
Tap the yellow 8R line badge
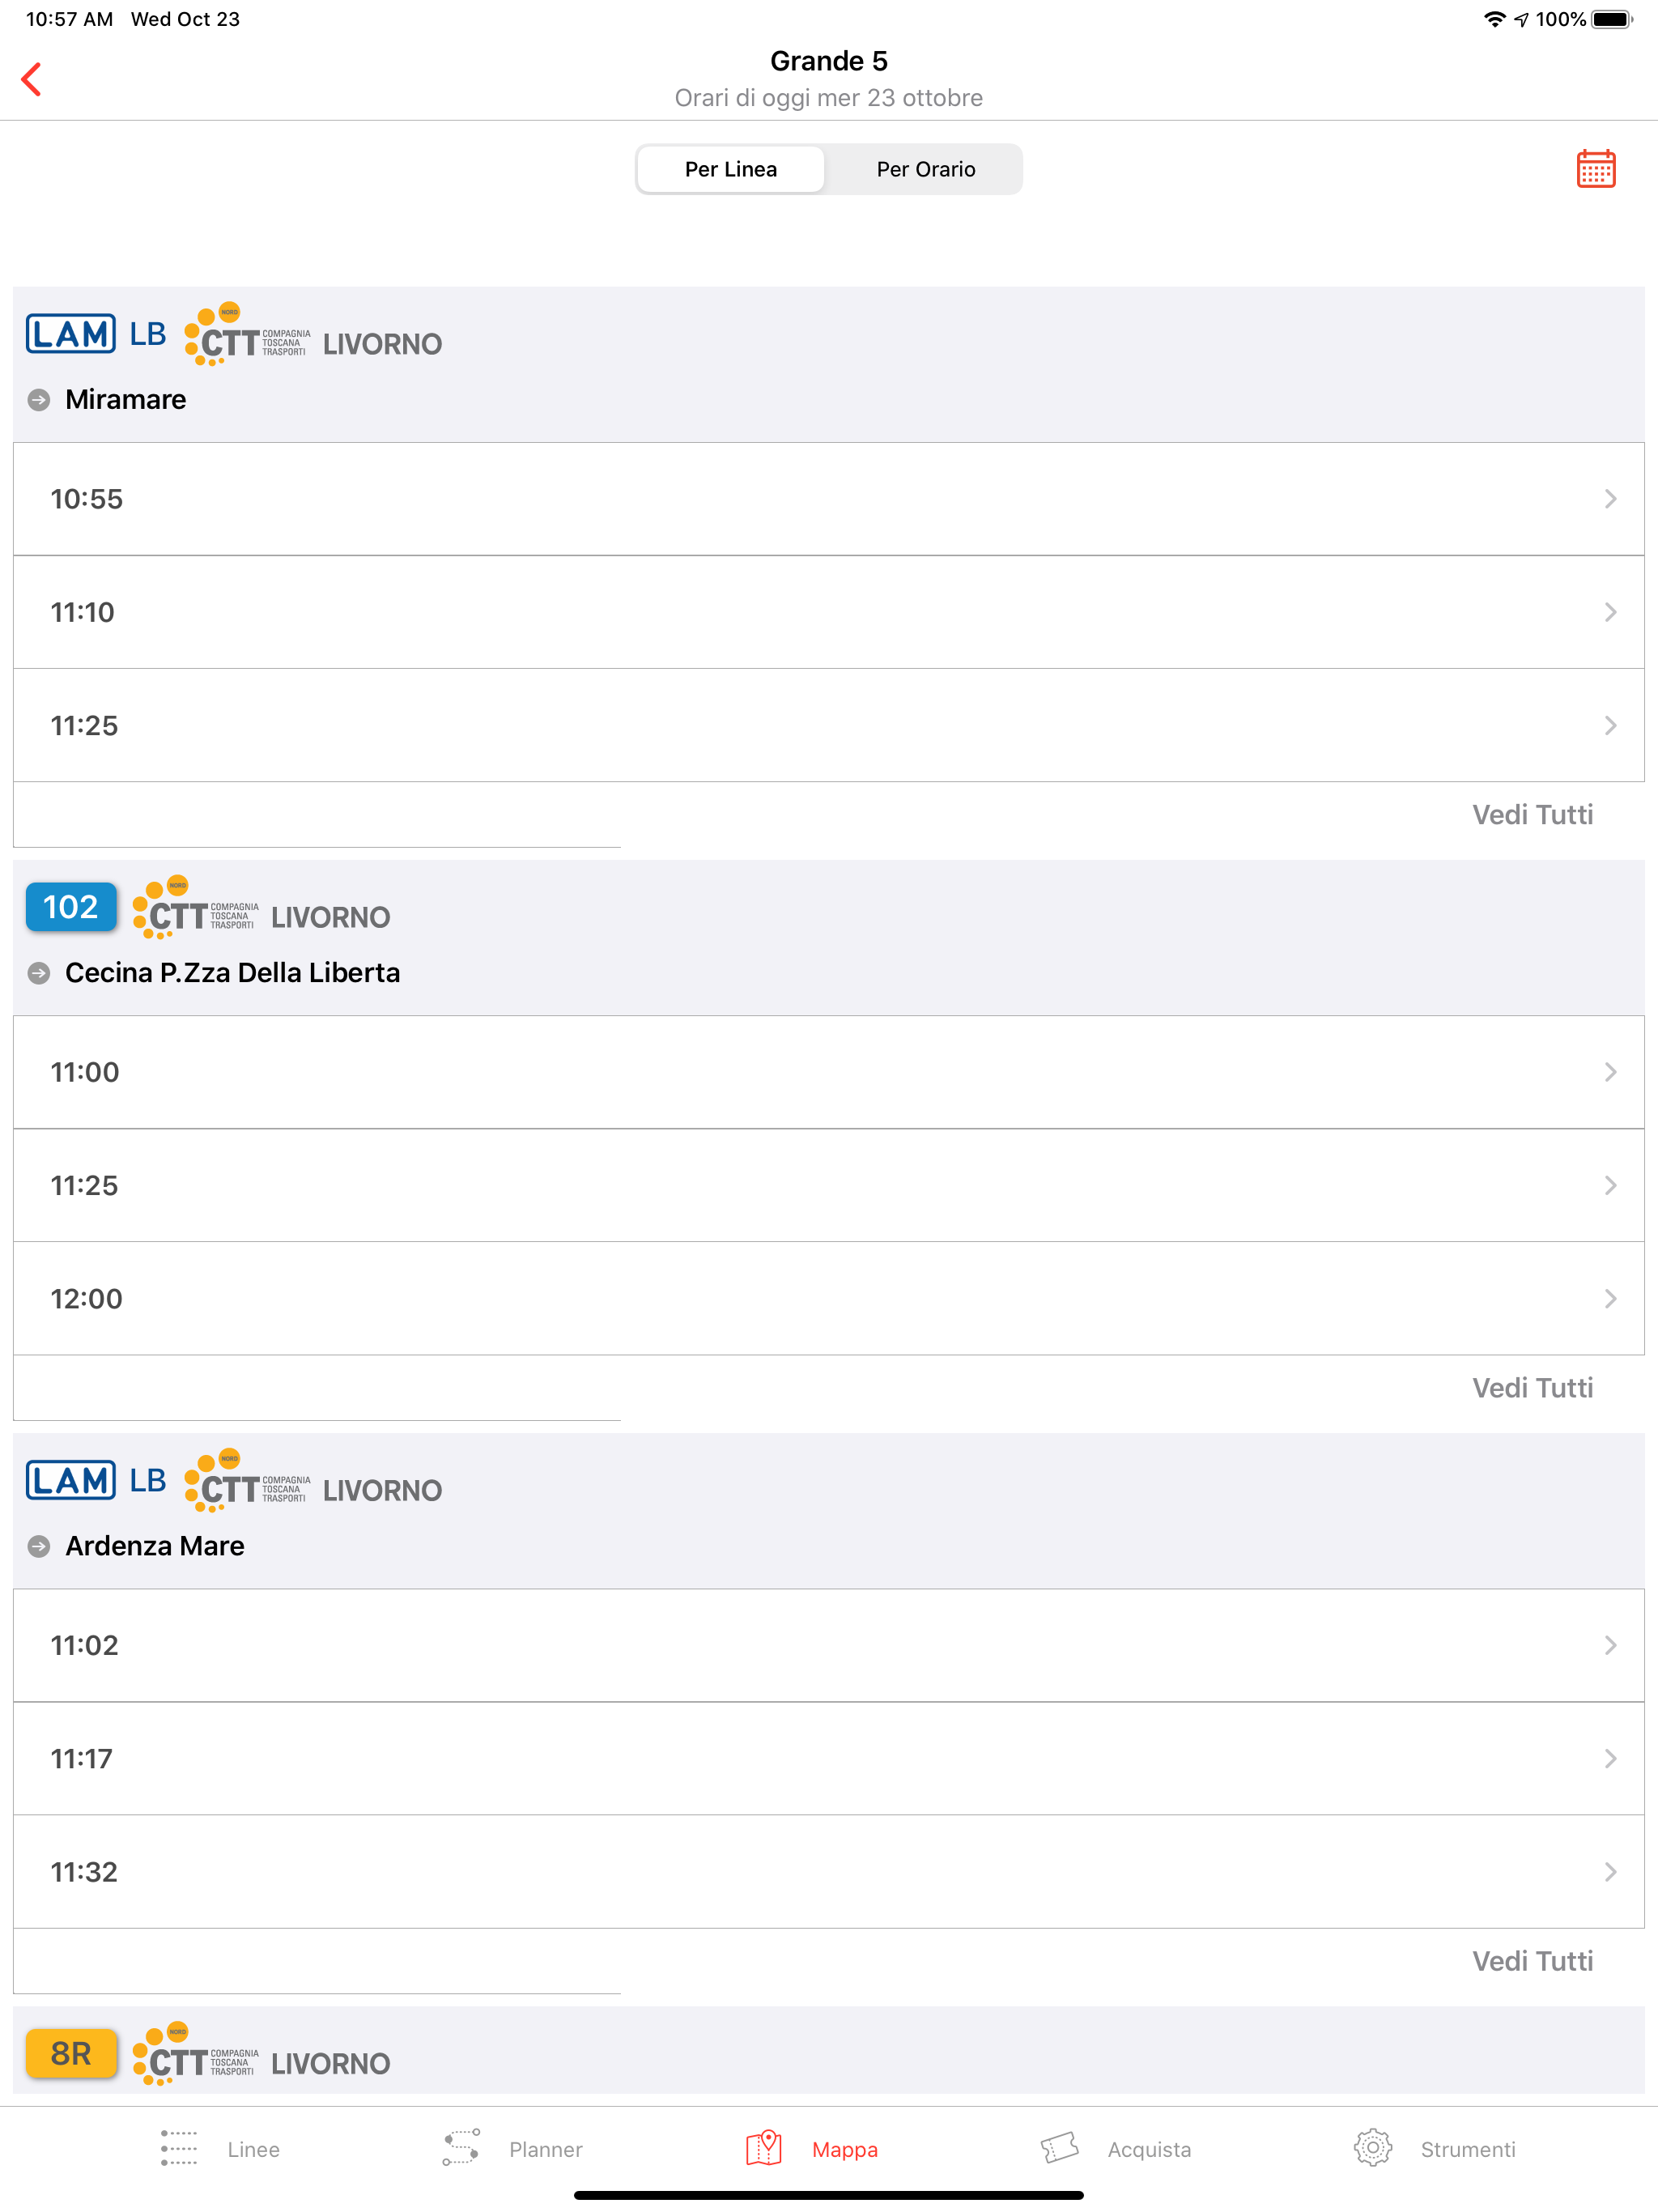(x=71, y=2053)
